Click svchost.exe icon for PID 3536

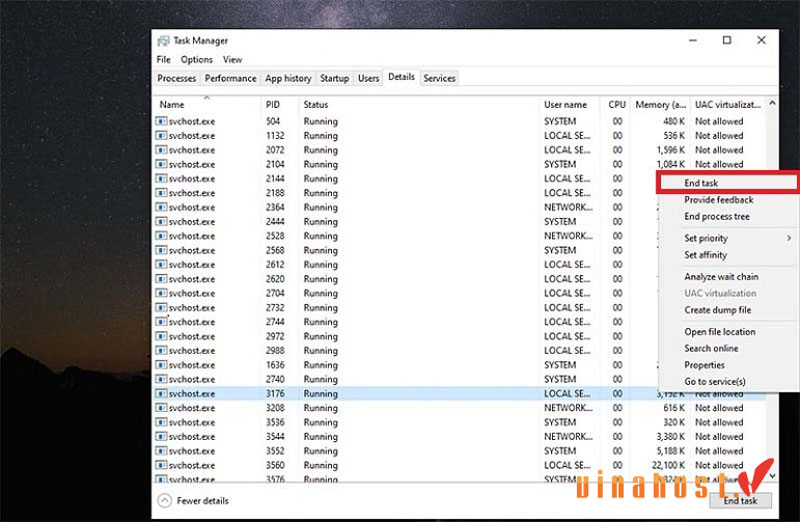point(161,422)
